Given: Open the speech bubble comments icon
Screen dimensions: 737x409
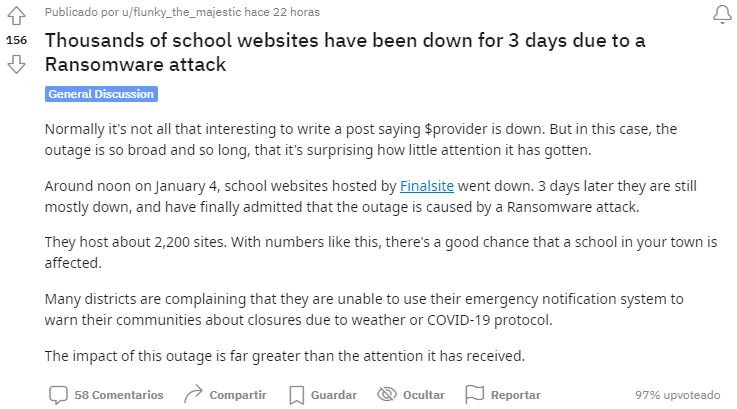Looking at the screenshot, I should coord(58,395).
